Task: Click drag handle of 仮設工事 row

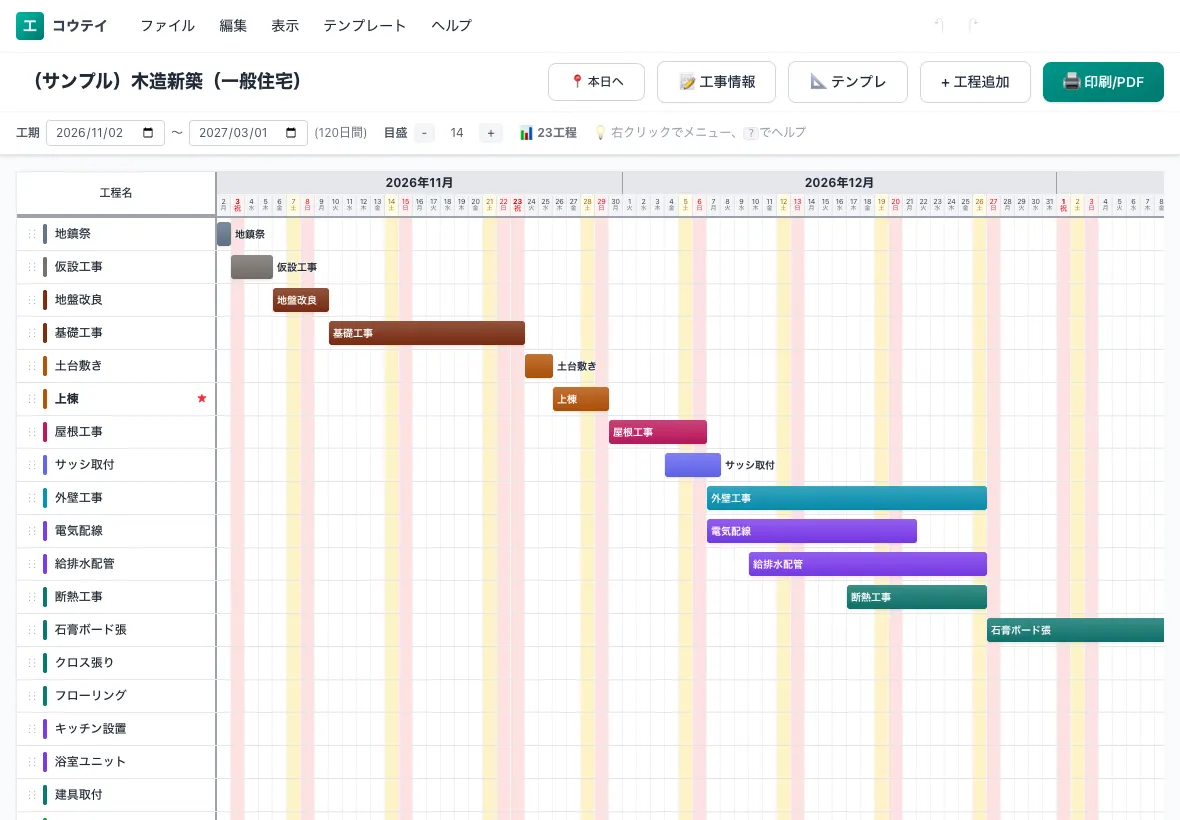Action: (32, 267)
